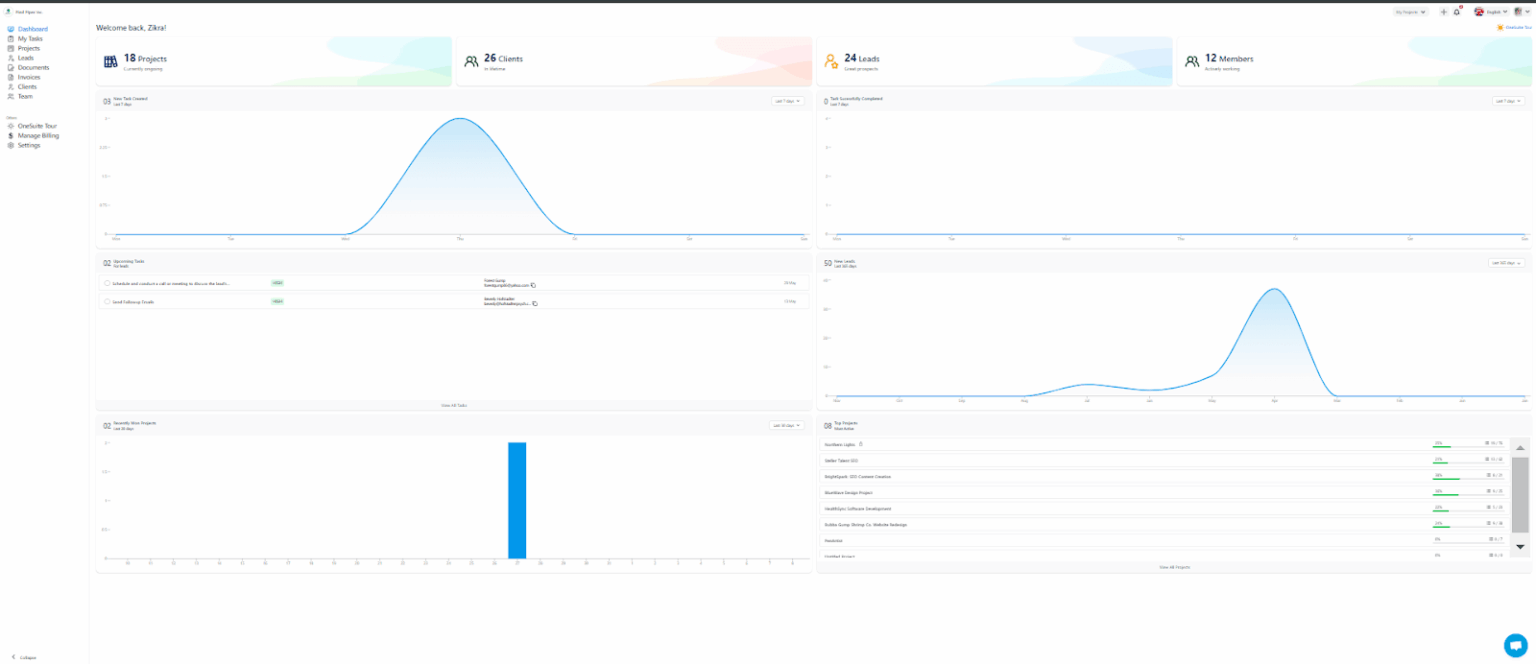Open the quick-create plus icon
Screen dimensions: 1536x664
point(1443,11)
